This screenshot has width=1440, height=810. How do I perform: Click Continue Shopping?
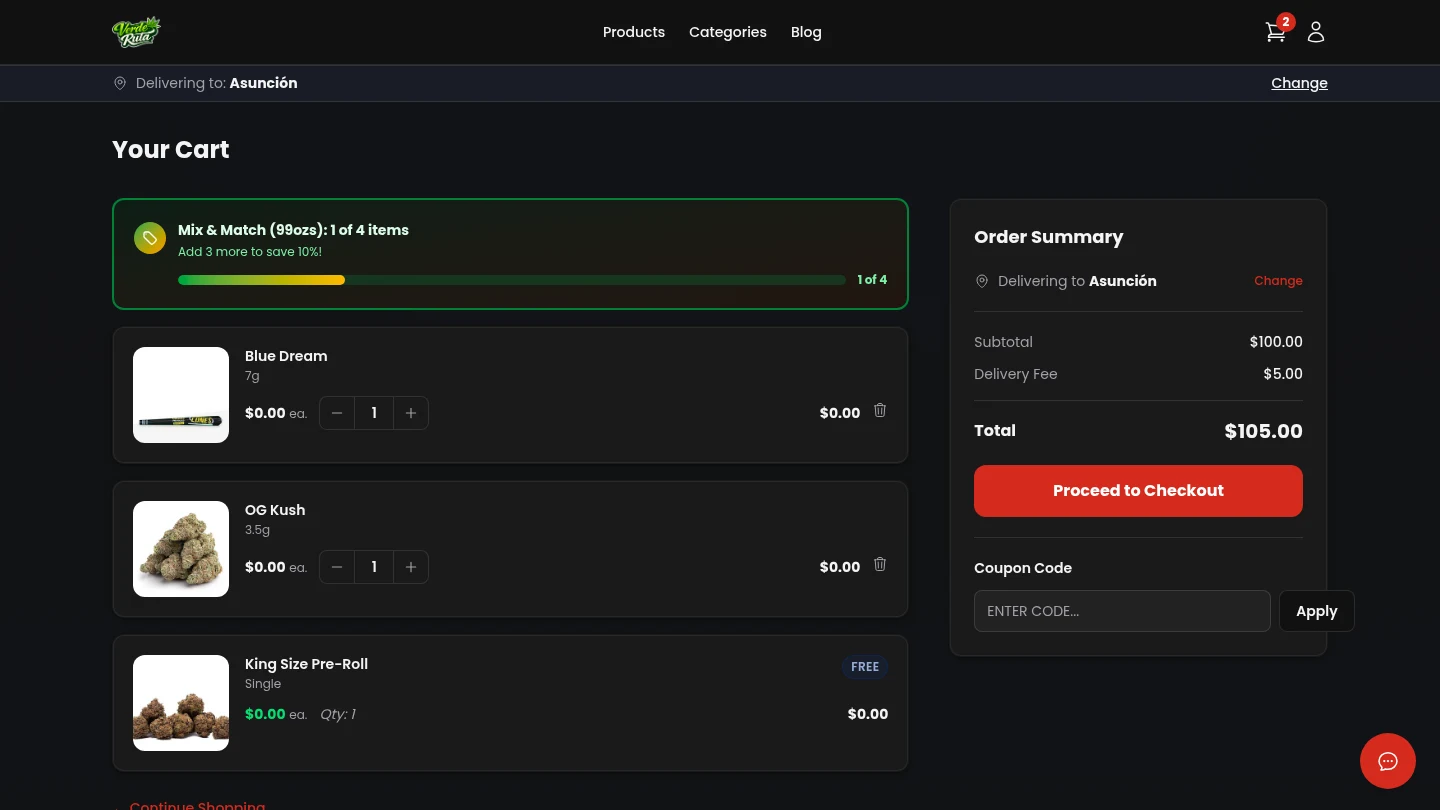tap(197, 805)
